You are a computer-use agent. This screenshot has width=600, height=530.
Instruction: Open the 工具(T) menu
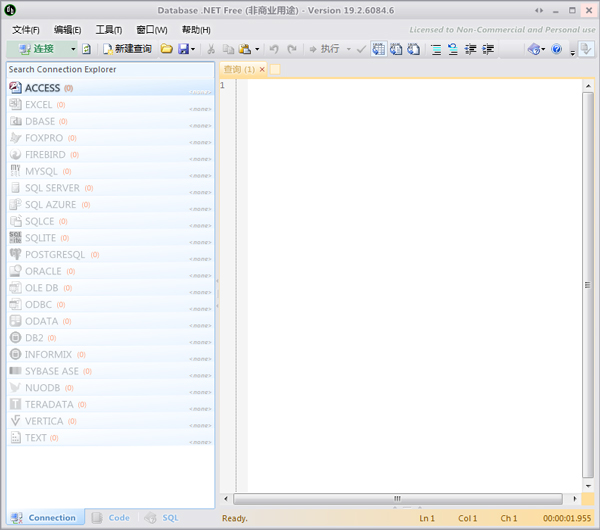tap(109, 30)
